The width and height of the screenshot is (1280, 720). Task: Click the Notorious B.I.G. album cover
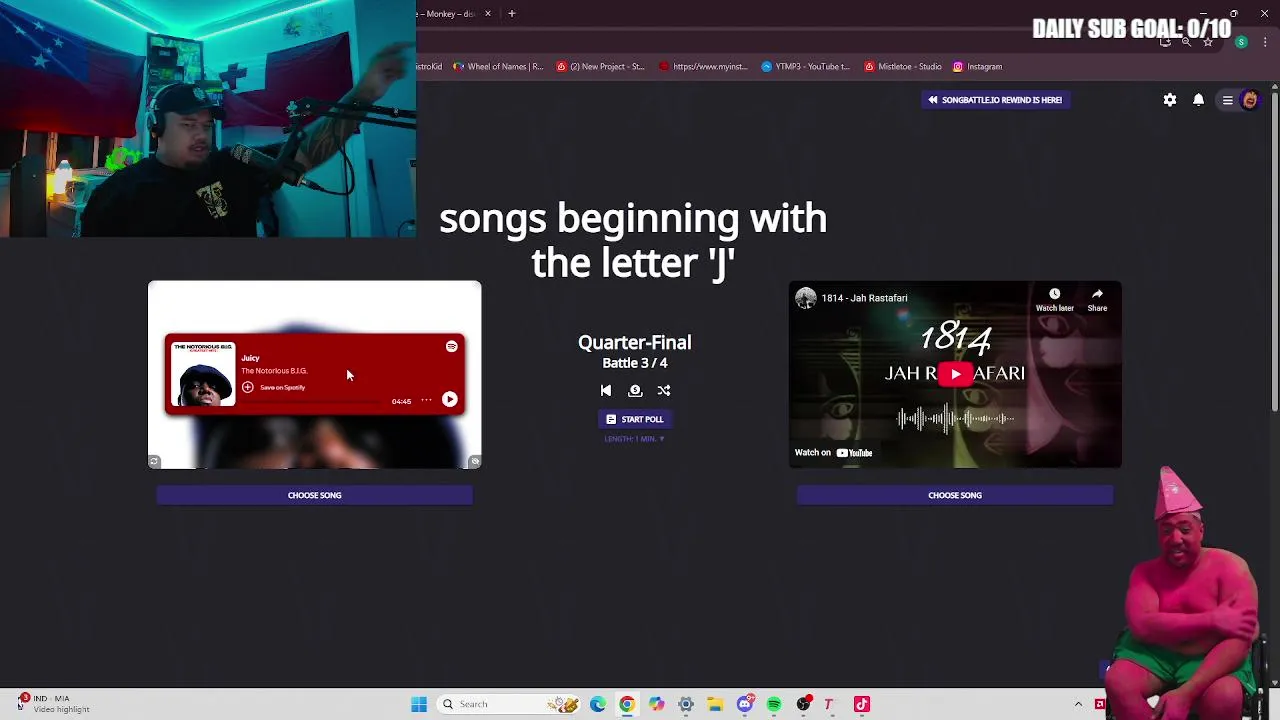203,374
